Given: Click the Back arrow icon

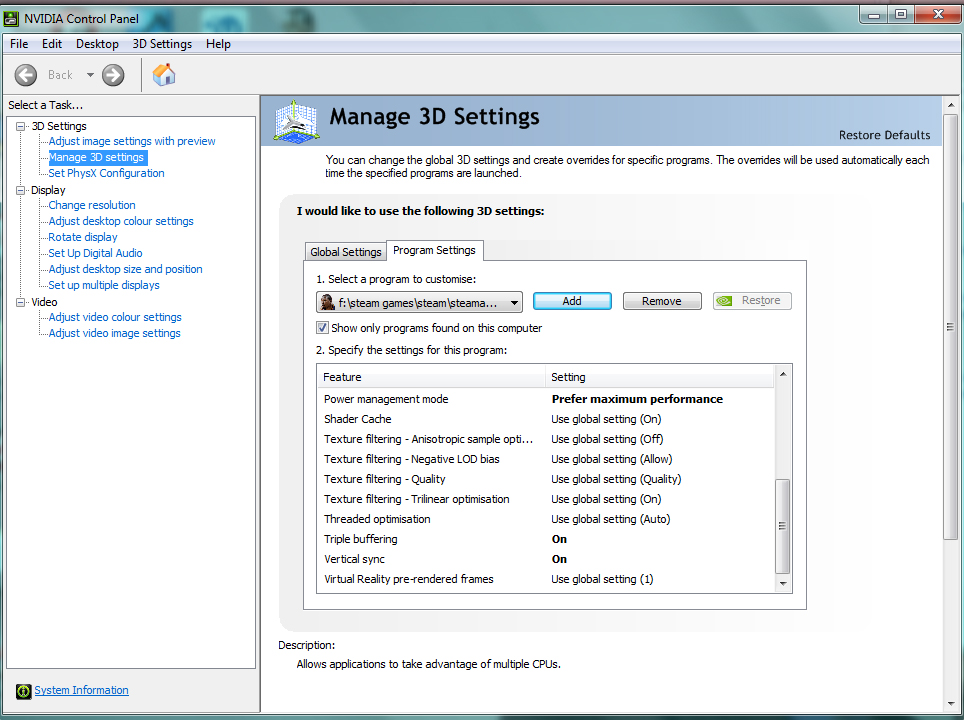Looking at the screenshot, I should pyautogui.click(x=26, y=75).
